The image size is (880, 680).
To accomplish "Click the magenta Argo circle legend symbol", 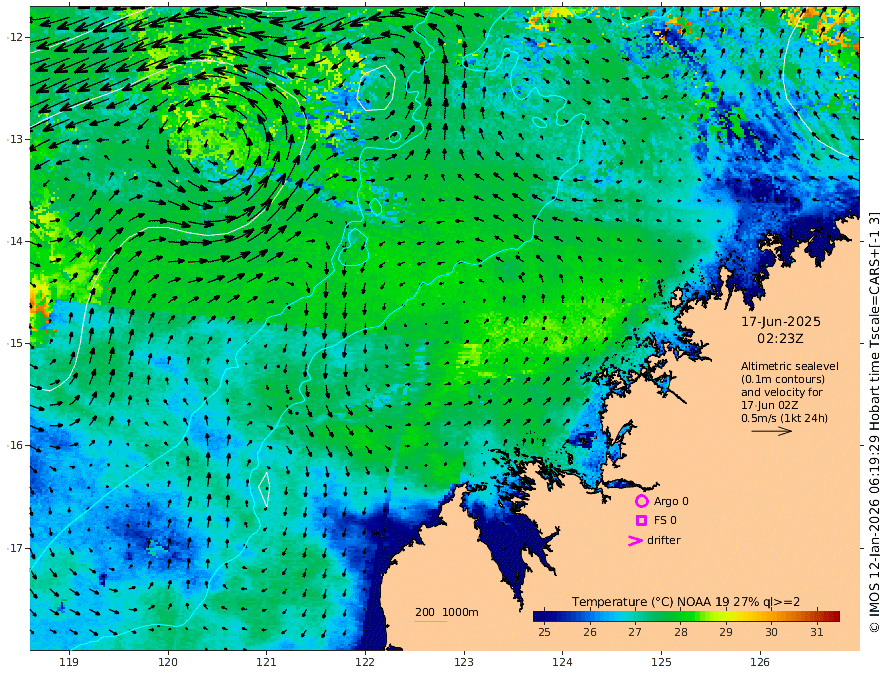I will 641,501.
